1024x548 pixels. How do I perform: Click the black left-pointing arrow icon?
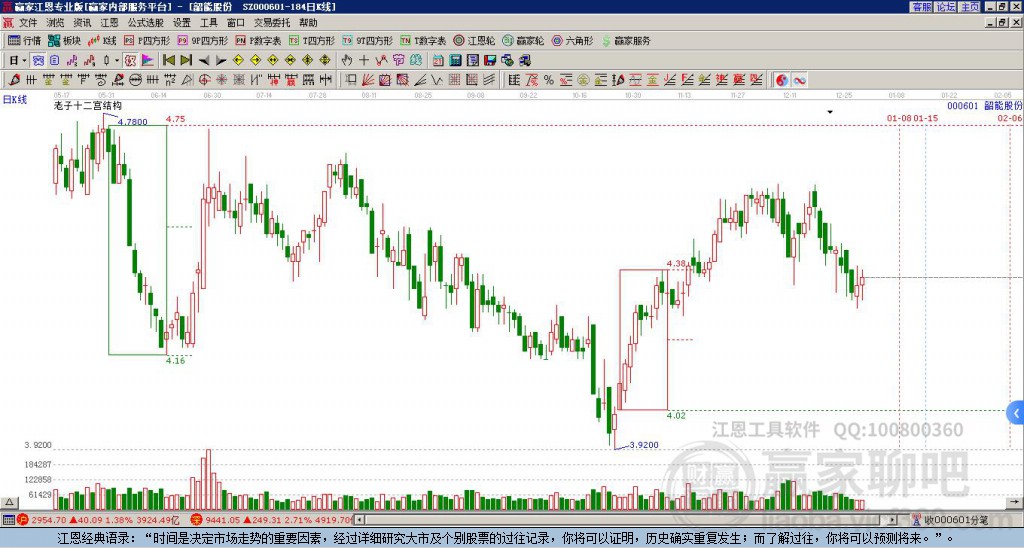(204, 61)
